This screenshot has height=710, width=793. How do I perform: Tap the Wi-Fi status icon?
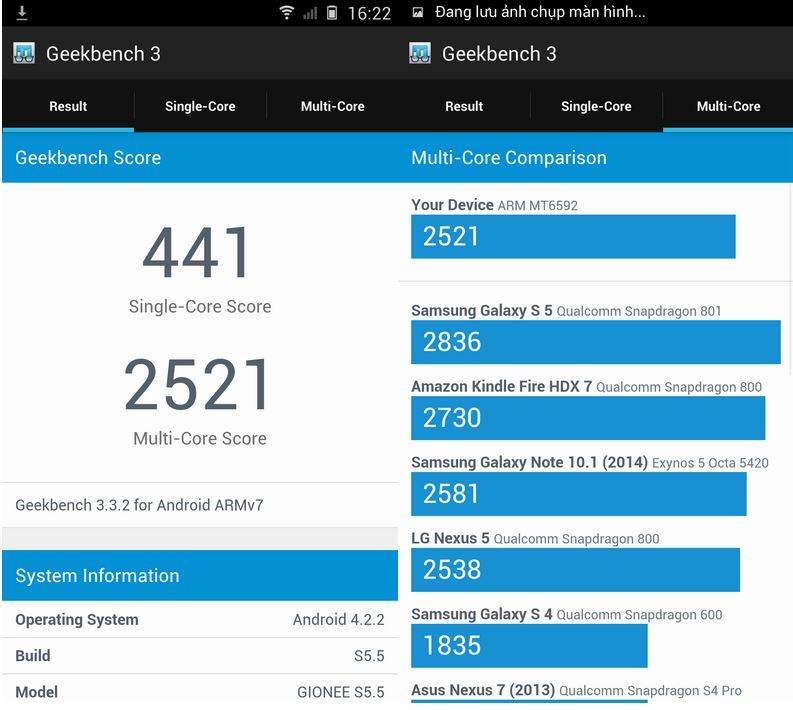(287, 13)
